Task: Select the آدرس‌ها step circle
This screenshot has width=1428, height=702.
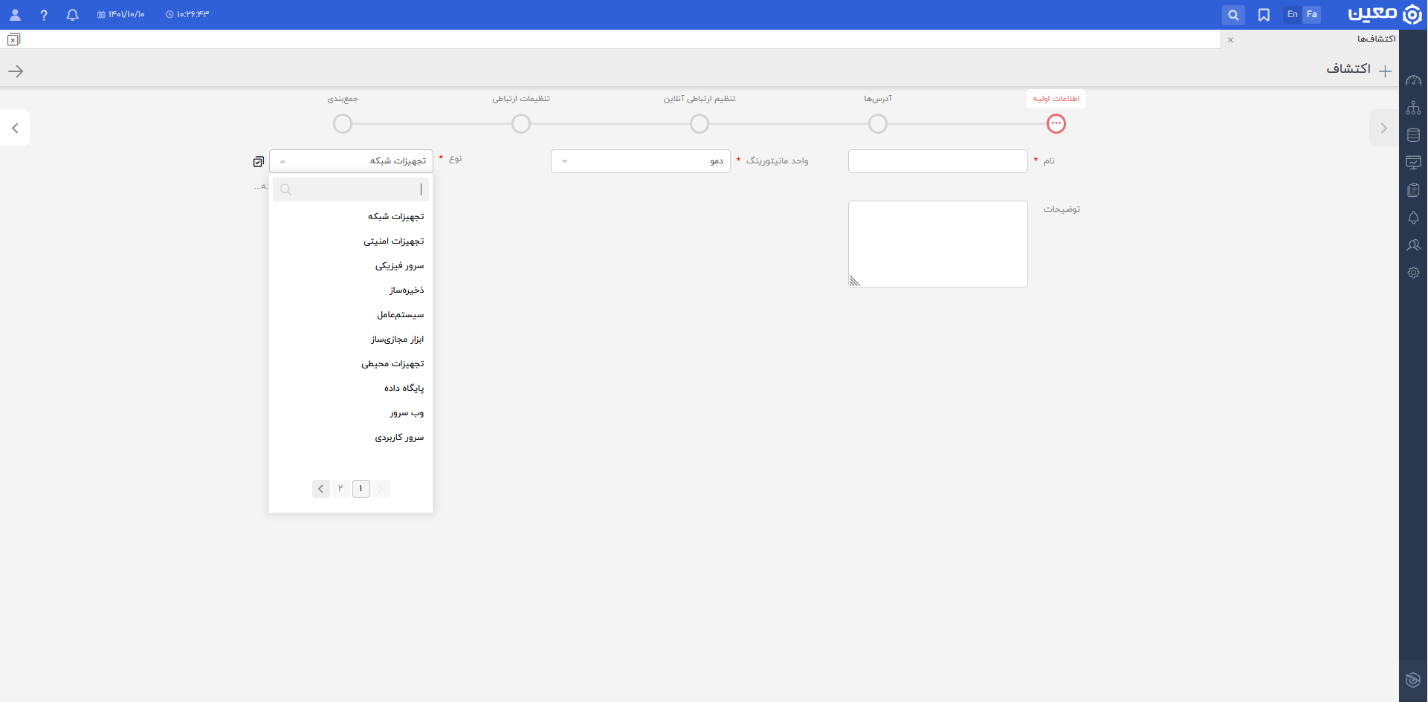Action: click(878, 124)
